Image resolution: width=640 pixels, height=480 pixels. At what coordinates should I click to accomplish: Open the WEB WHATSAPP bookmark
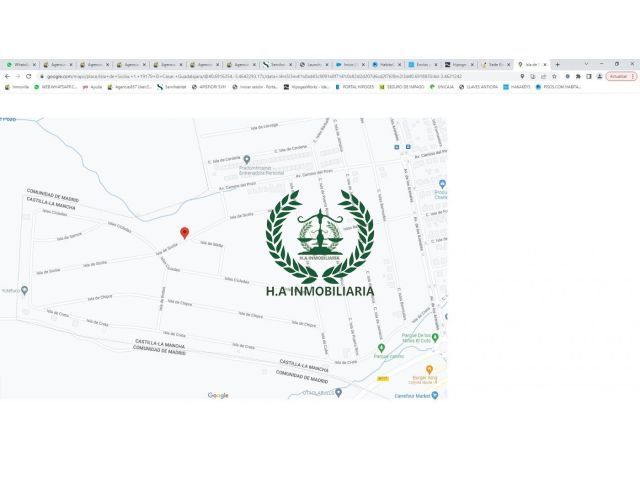pyautogui.click(x=56, y=87)
